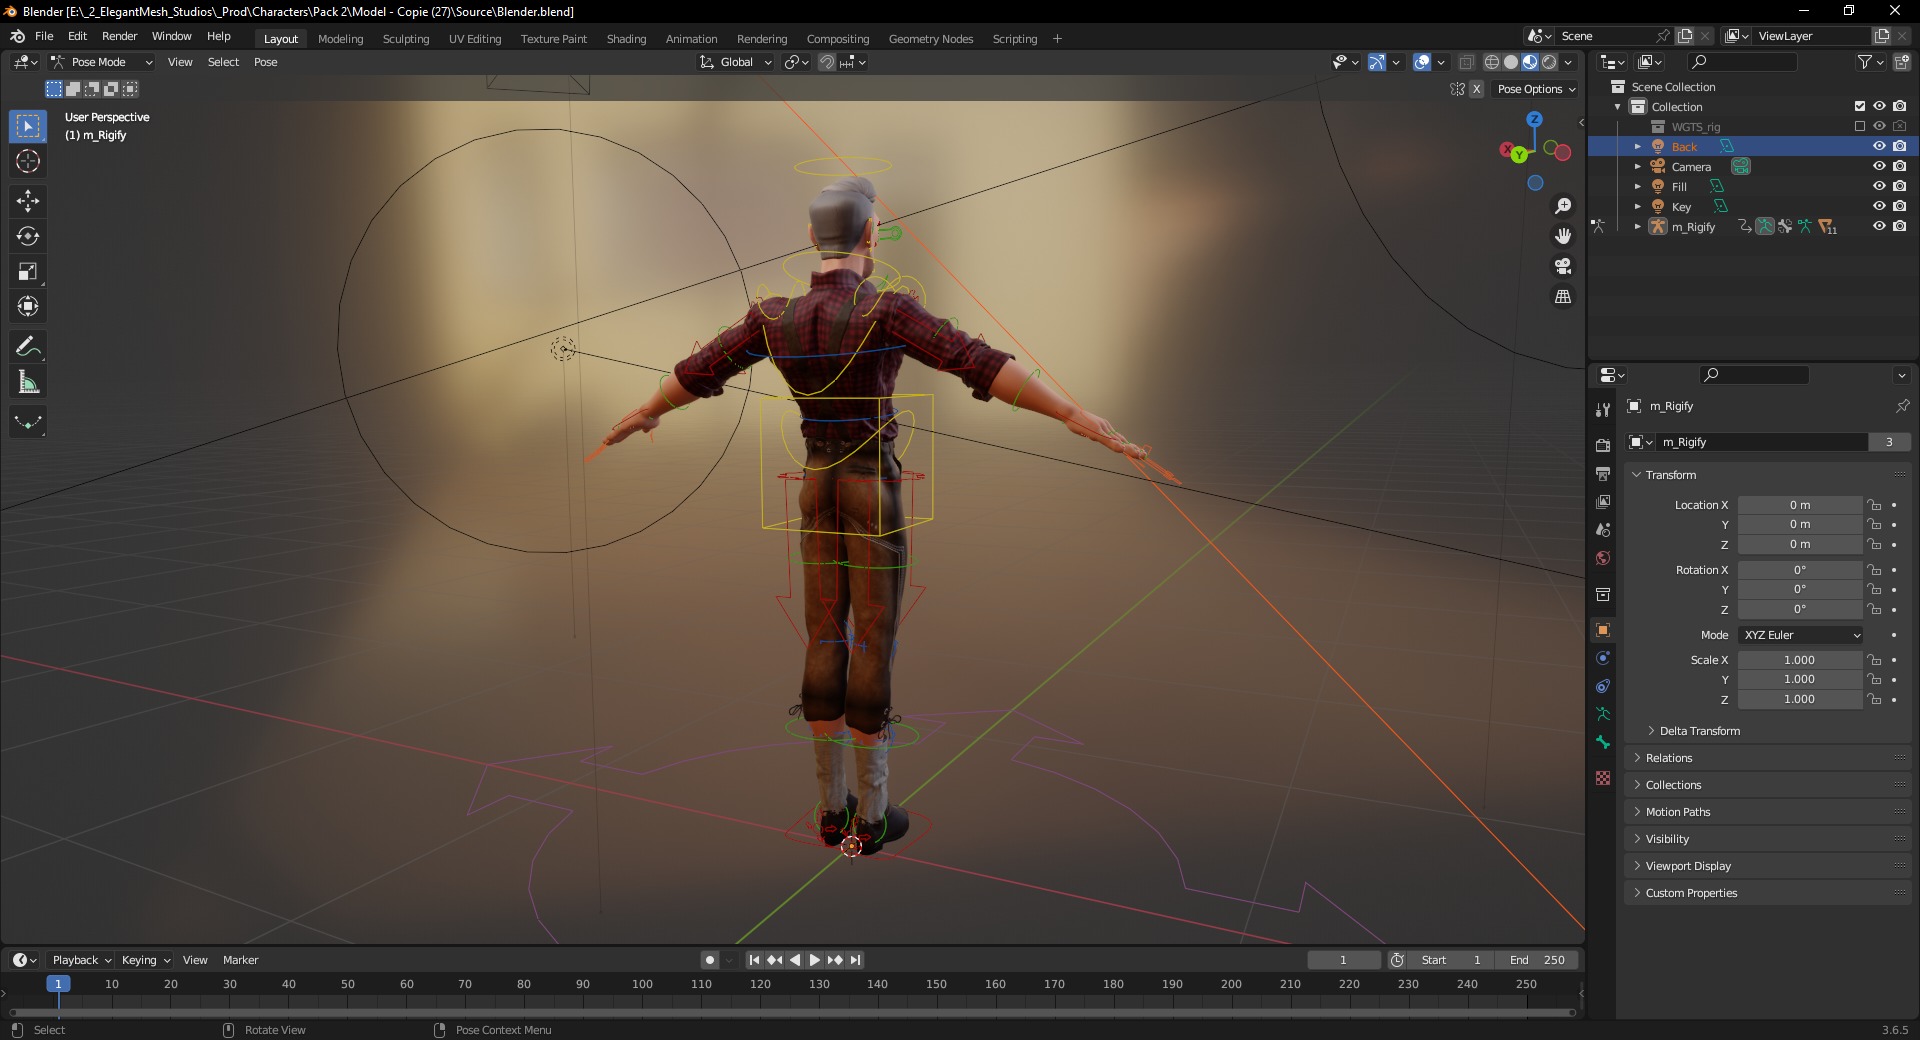Toggle the Location X lock
The width and height of the screenshot is (1920, 1040).
(1875, 505)
